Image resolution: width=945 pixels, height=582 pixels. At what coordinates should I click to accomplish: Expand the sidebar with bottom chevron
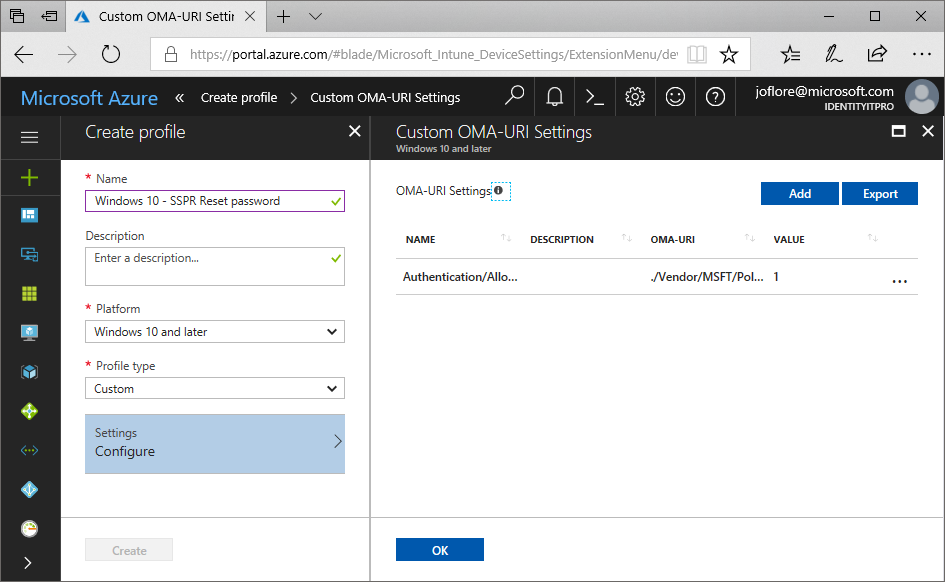[28, 563]
